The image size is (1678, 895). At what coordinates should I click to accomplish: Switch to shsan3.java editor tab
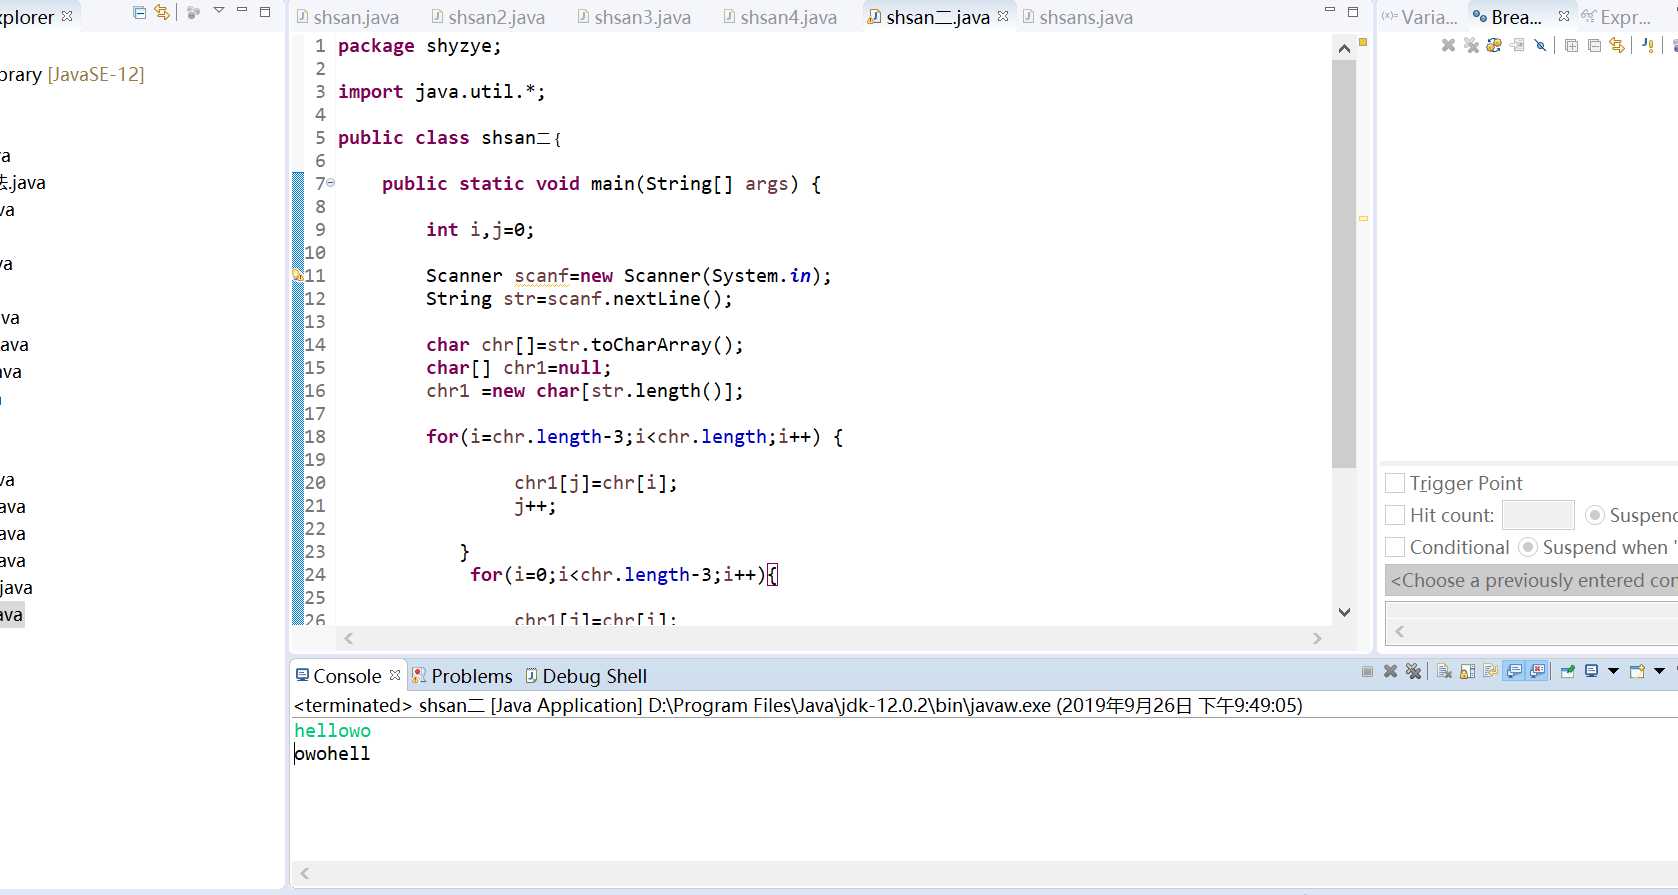click(634, 17)
